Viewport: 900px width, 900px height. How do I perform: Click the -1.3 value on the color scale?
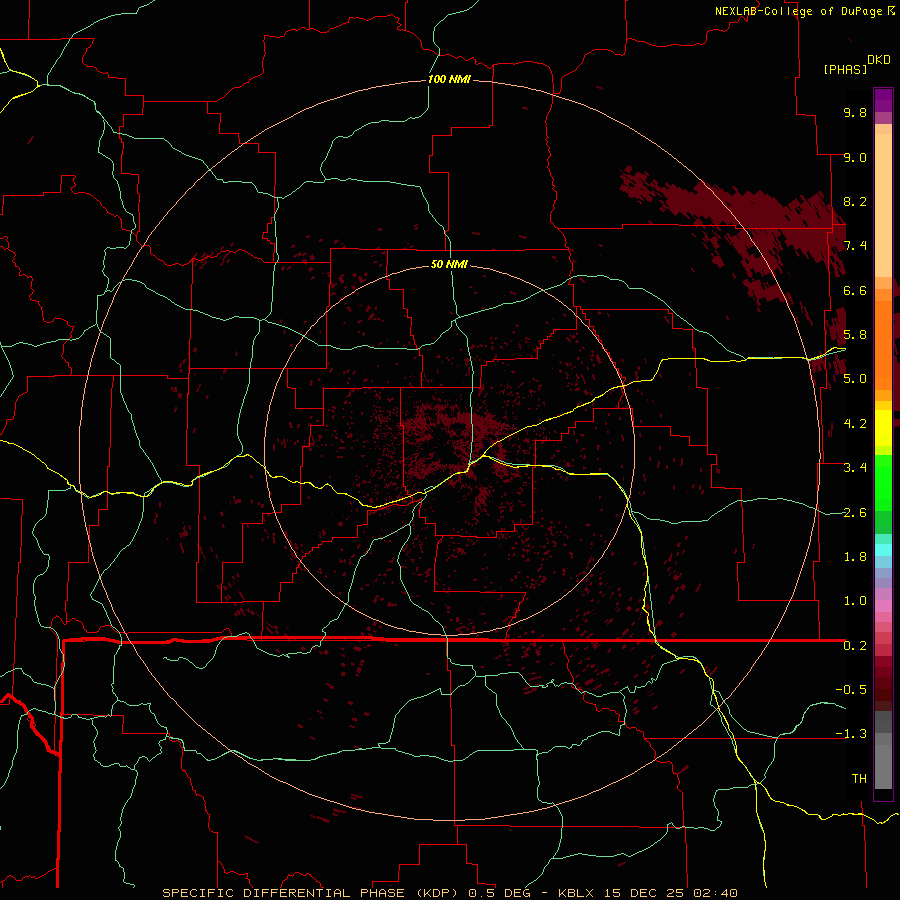851,734
